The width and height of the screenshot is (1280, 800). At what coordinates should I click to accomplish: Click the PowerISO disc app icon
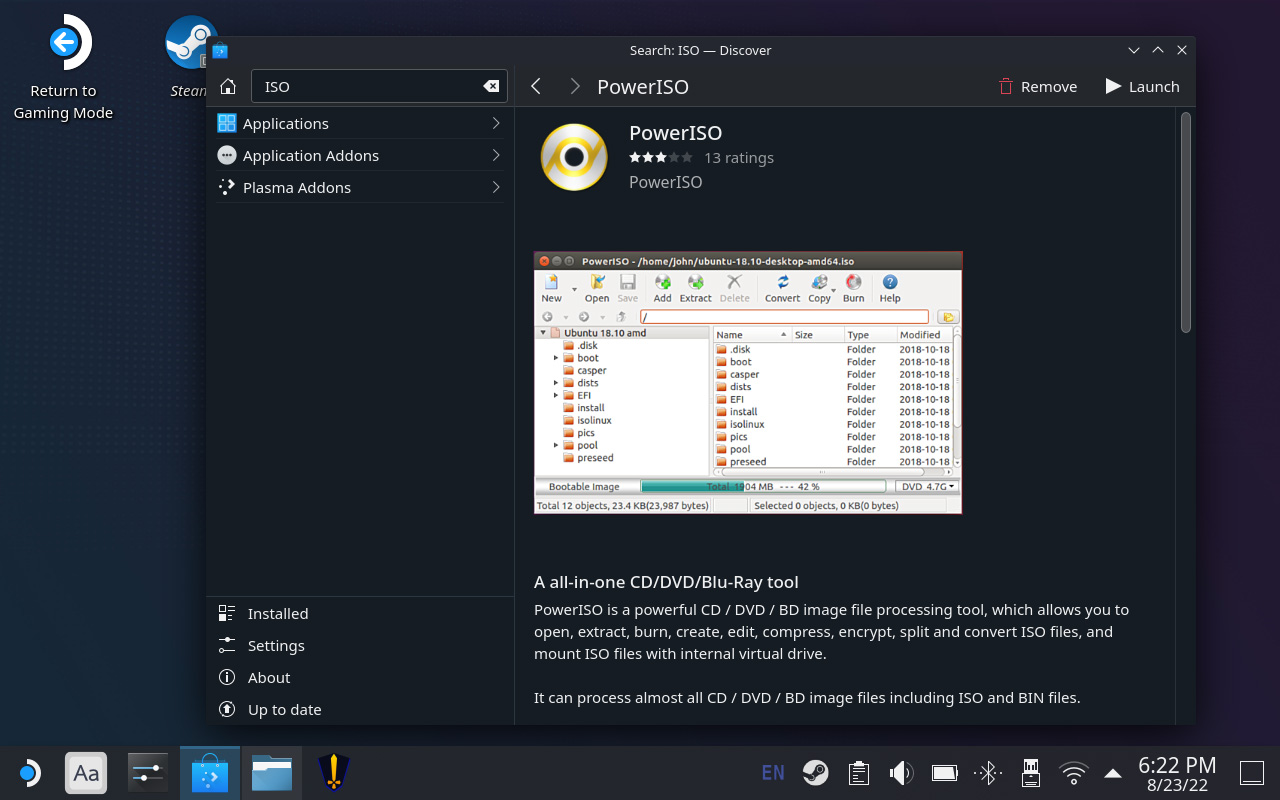pos(574,157)
